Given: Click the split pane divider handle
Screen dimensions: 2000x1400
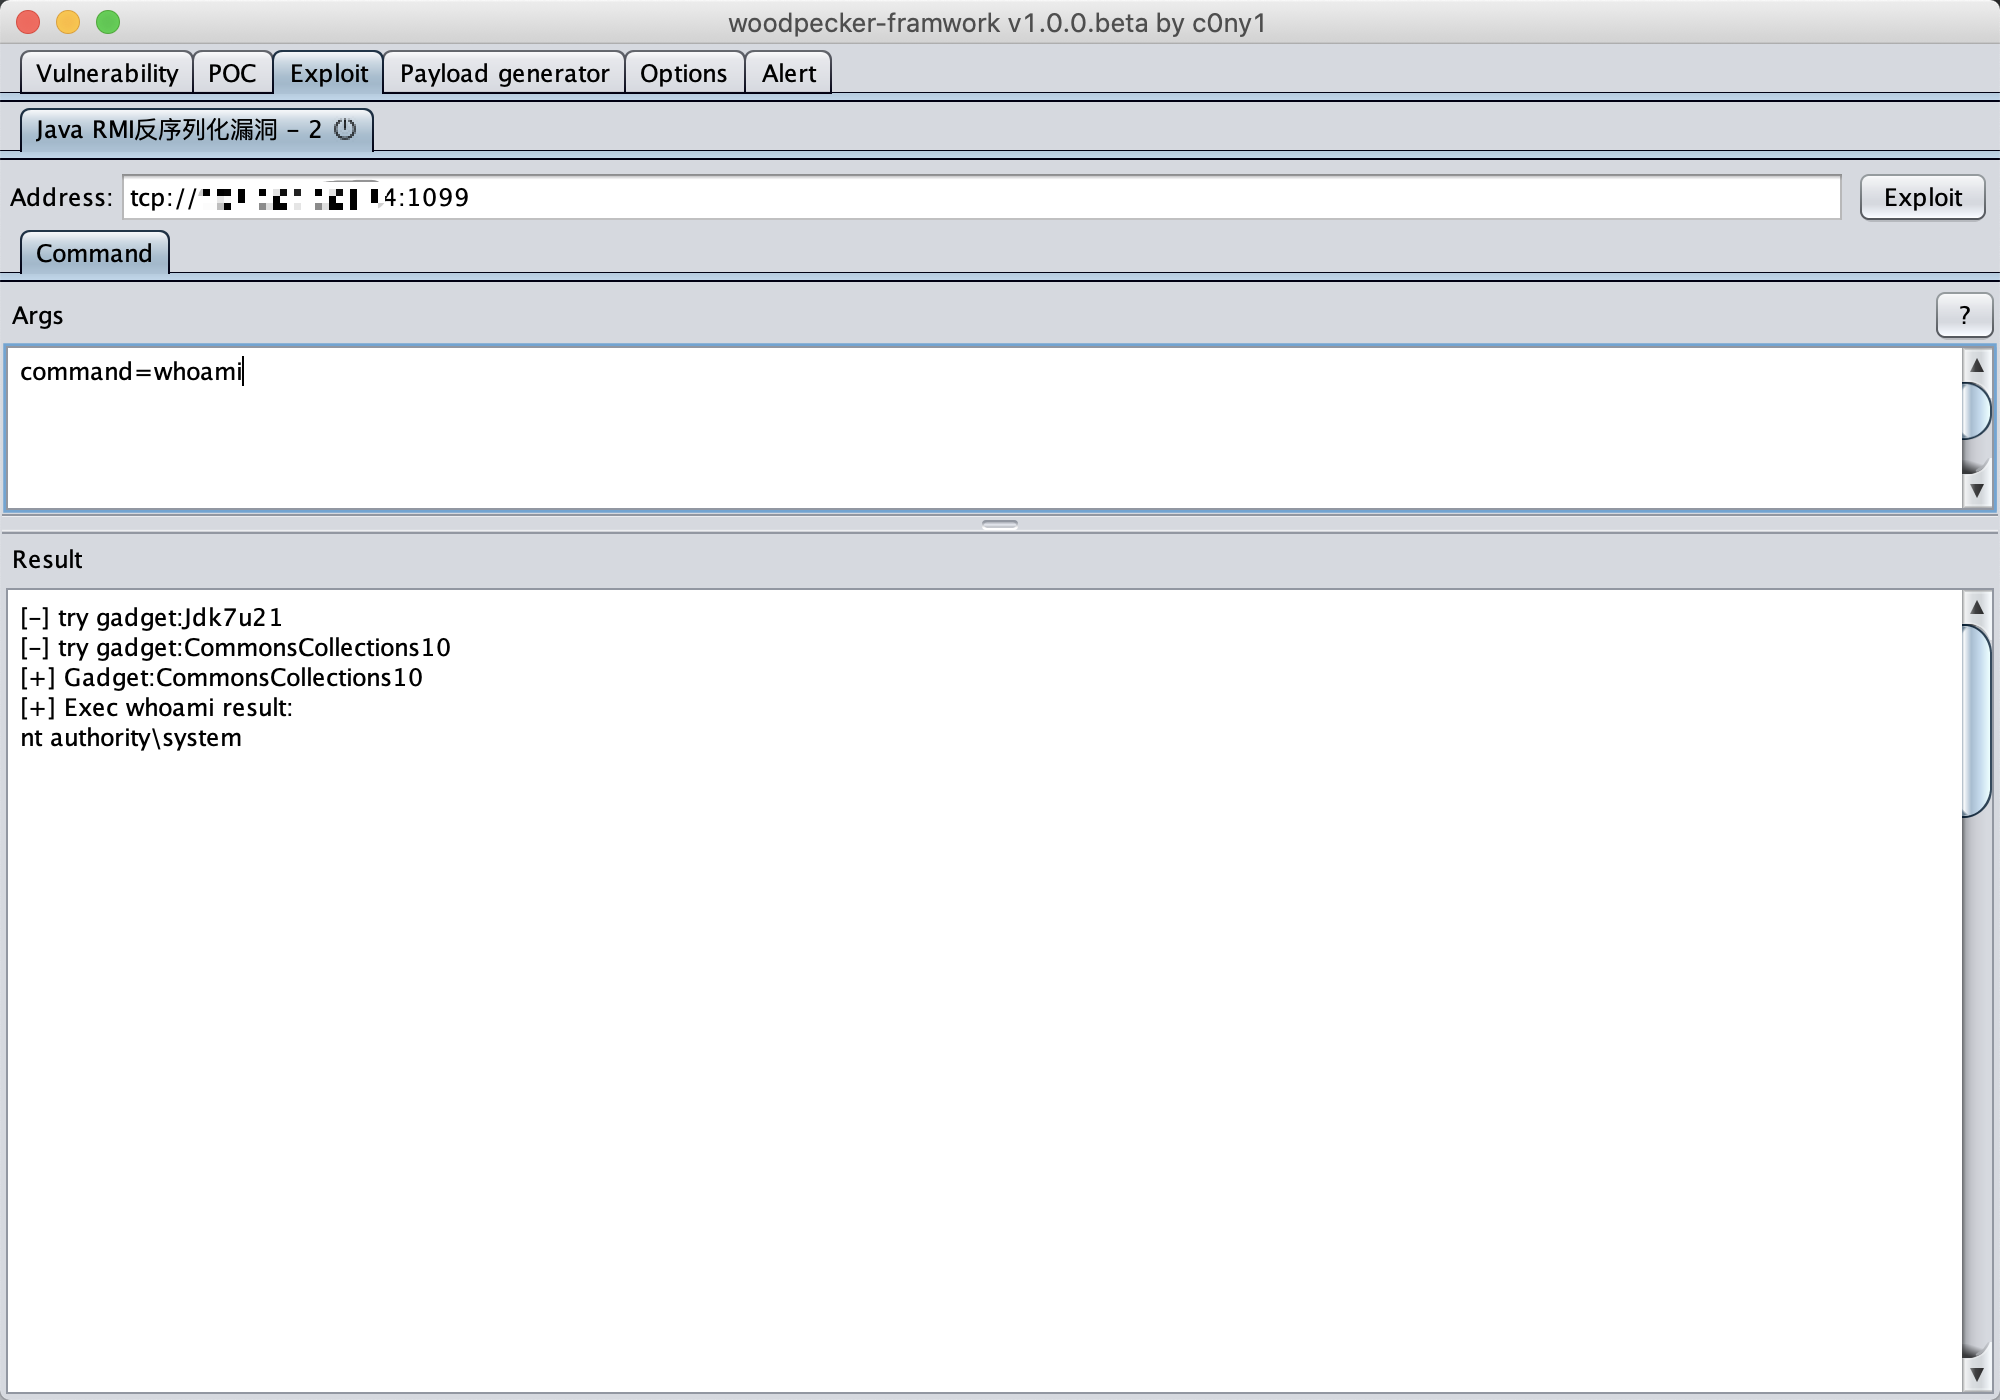Looking at the screenshot, I should [999, 524].
